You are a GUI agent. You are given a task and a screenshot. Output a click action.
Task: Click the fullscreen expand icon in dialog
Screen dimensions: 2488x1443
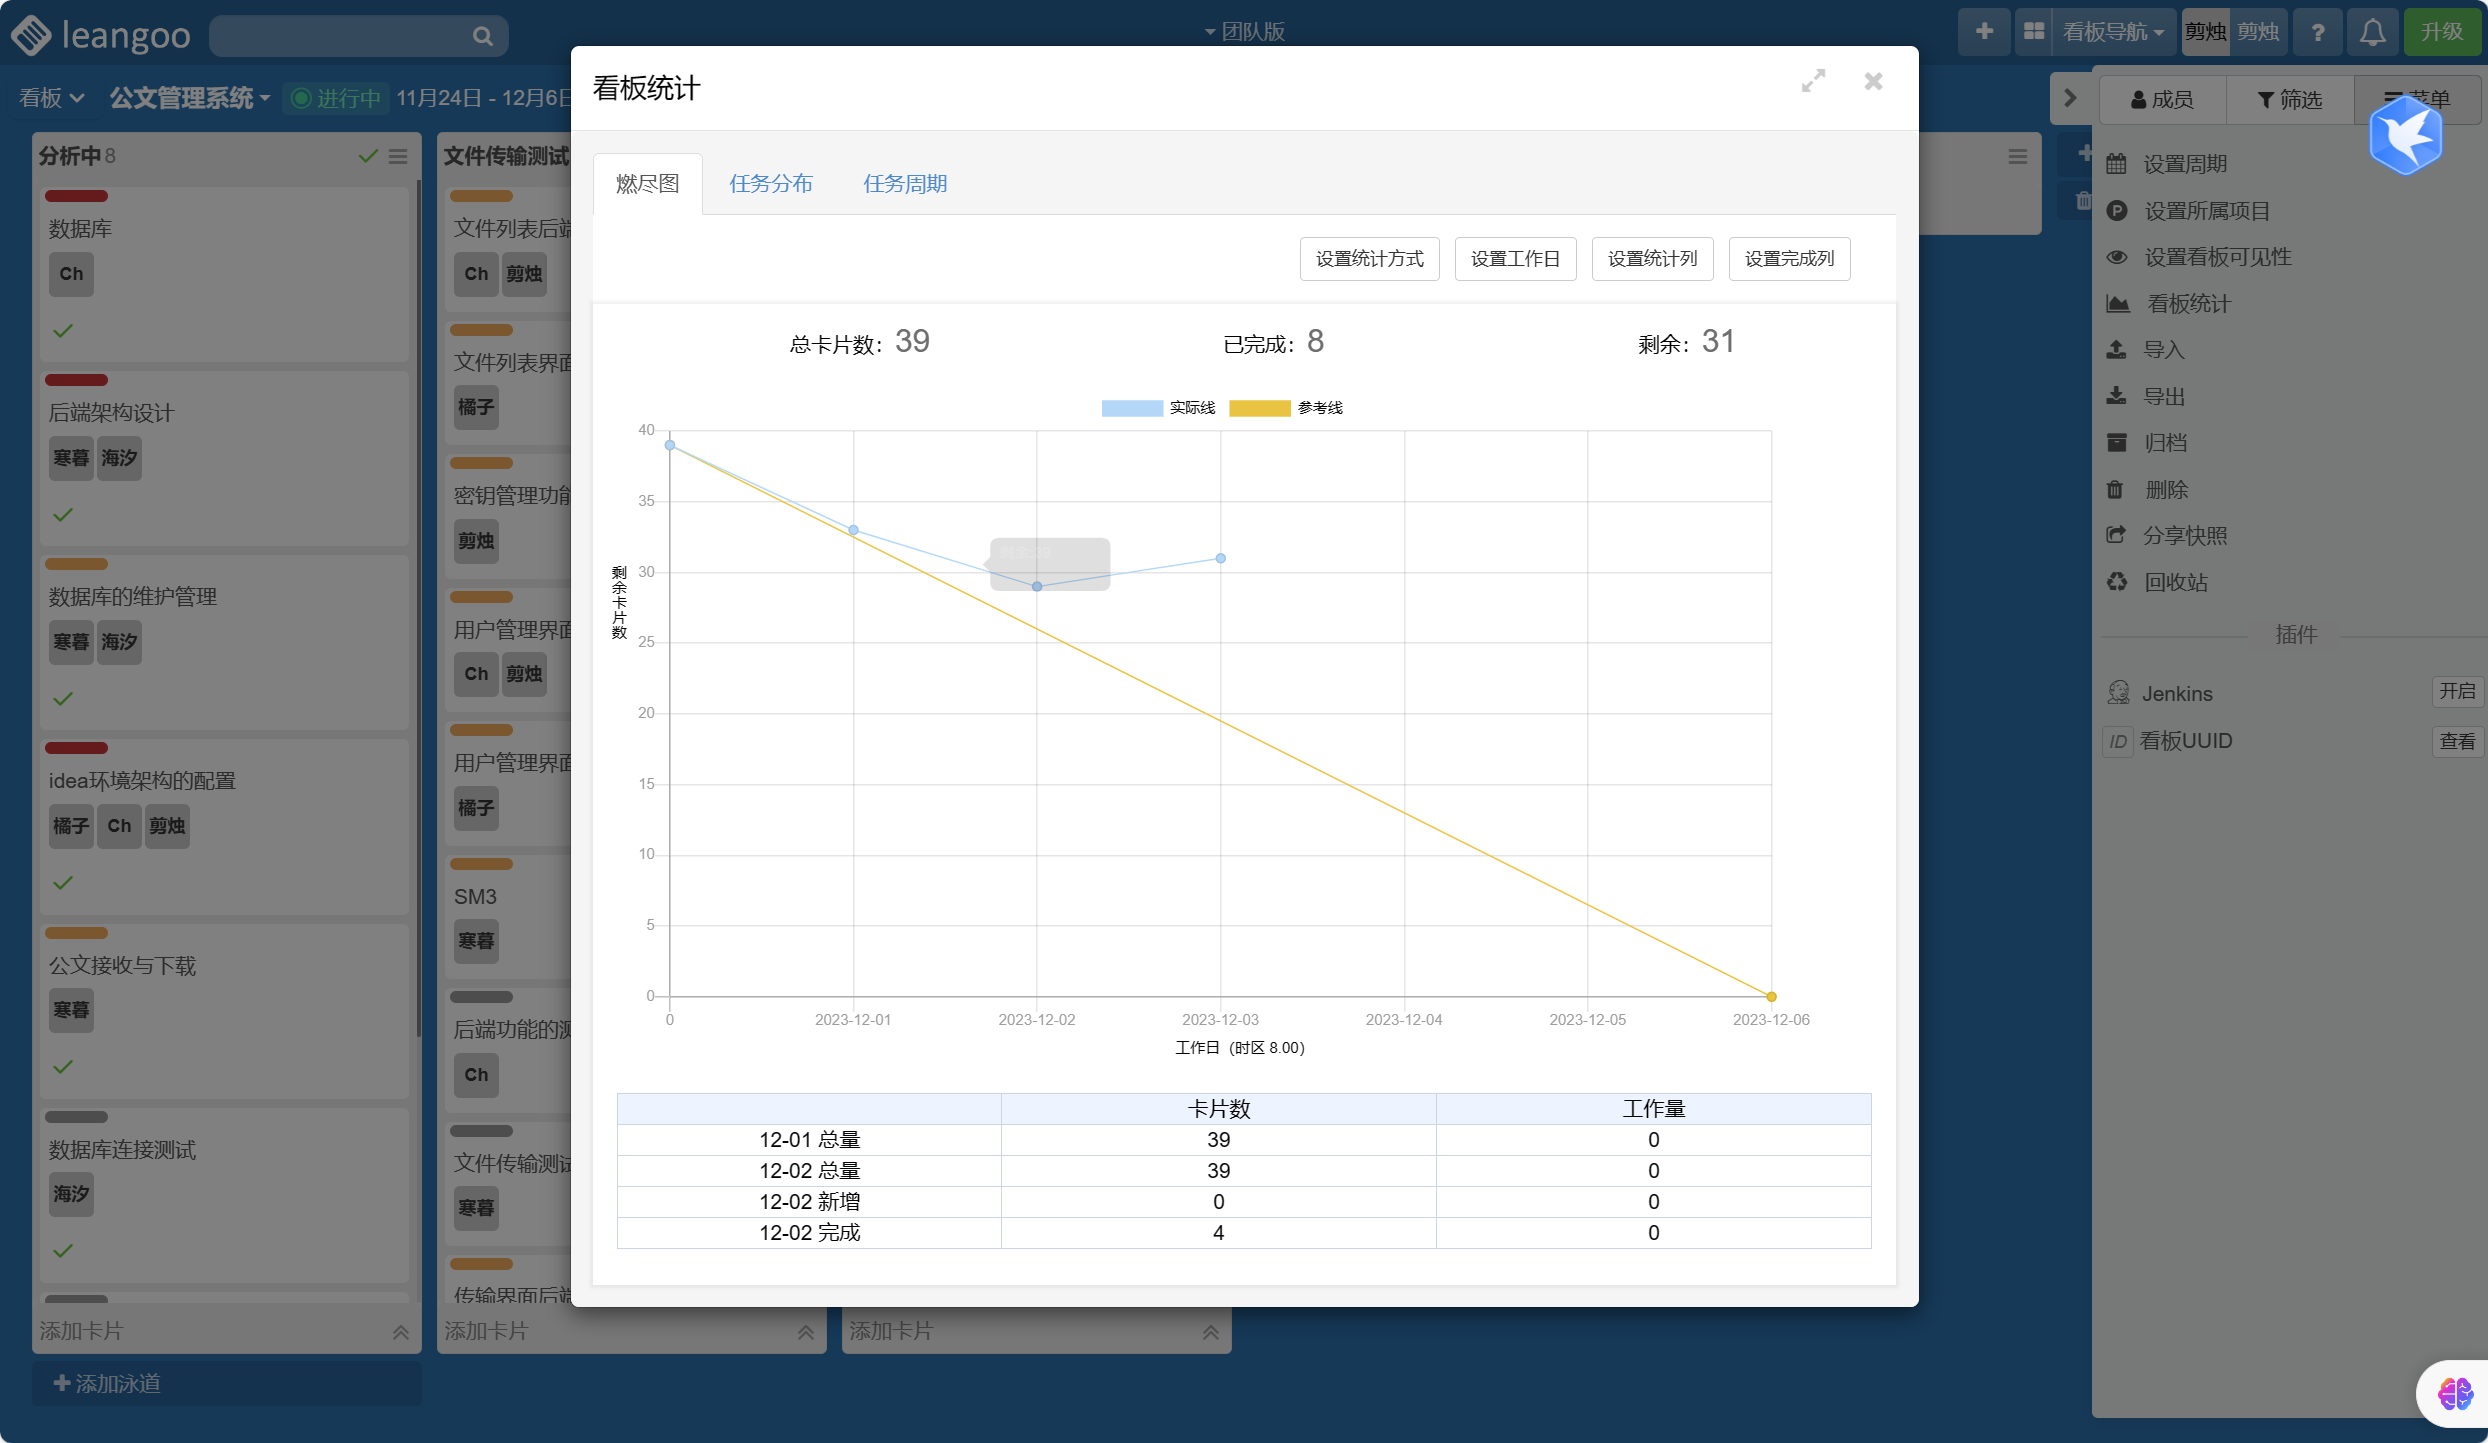click(x=1813, y=81)
